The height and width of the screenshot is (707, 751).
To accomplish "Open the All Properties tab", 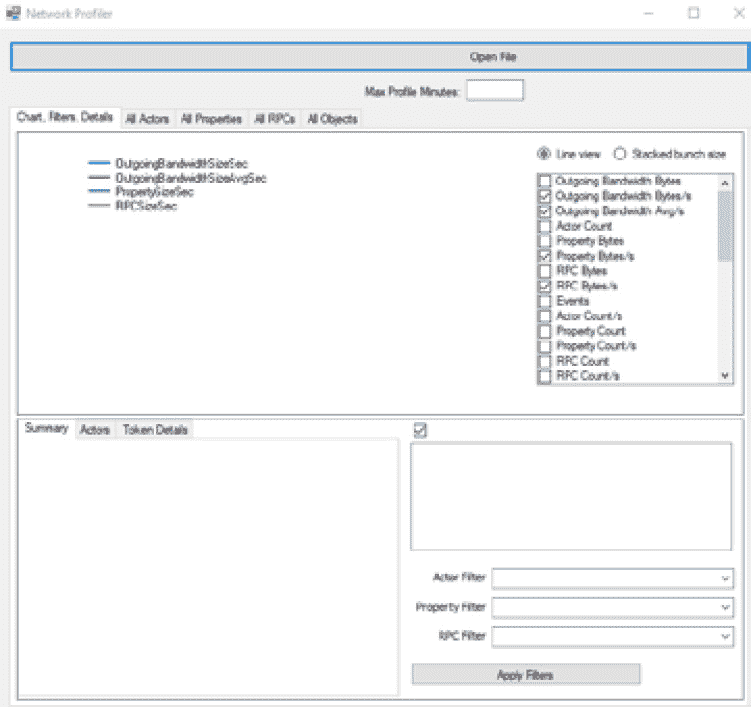I will click(x=211, y=119).
